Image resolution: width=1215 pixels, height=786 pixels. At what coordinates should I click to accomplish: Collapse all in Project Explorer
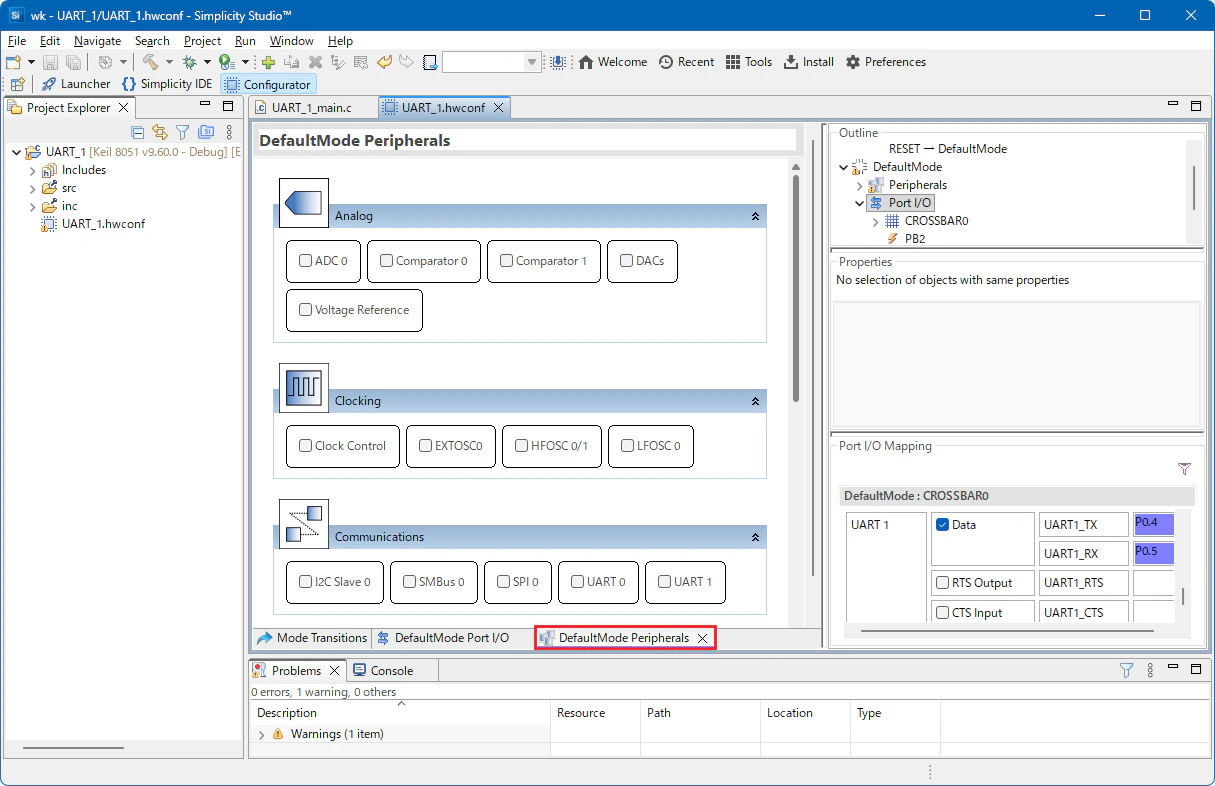[x=138, y=132]
